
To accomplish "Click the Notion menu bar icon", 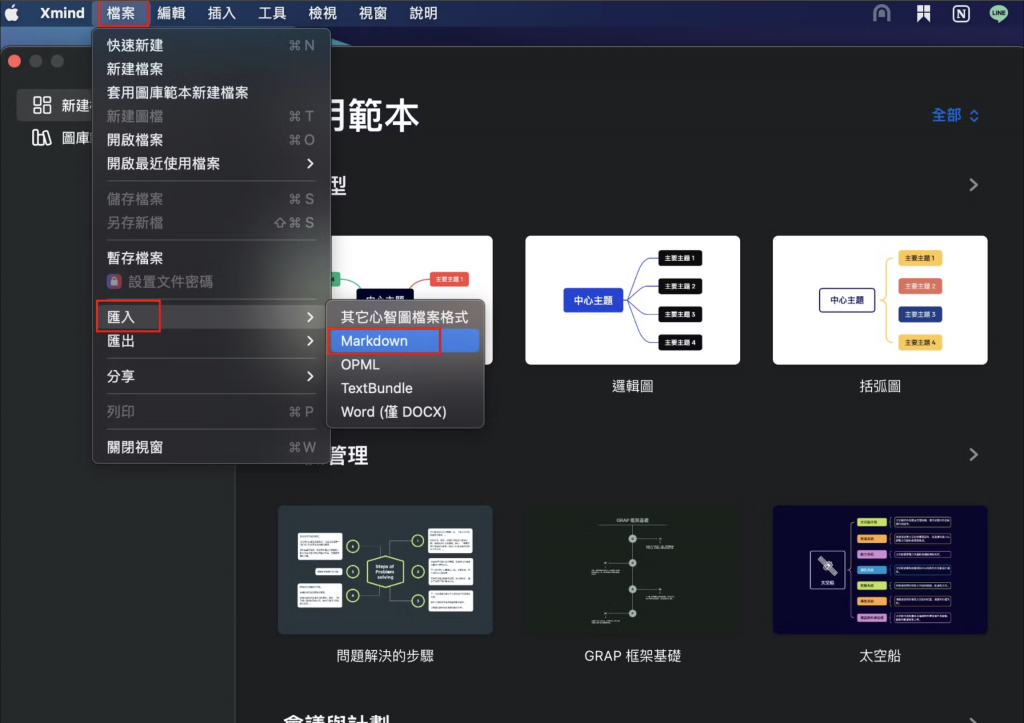I will [x=961, y=13].
